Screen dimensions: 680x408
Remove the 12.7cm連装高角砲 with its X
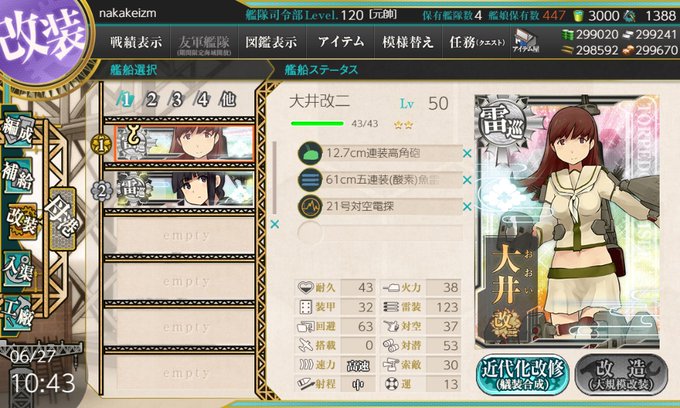coord(467,153)
